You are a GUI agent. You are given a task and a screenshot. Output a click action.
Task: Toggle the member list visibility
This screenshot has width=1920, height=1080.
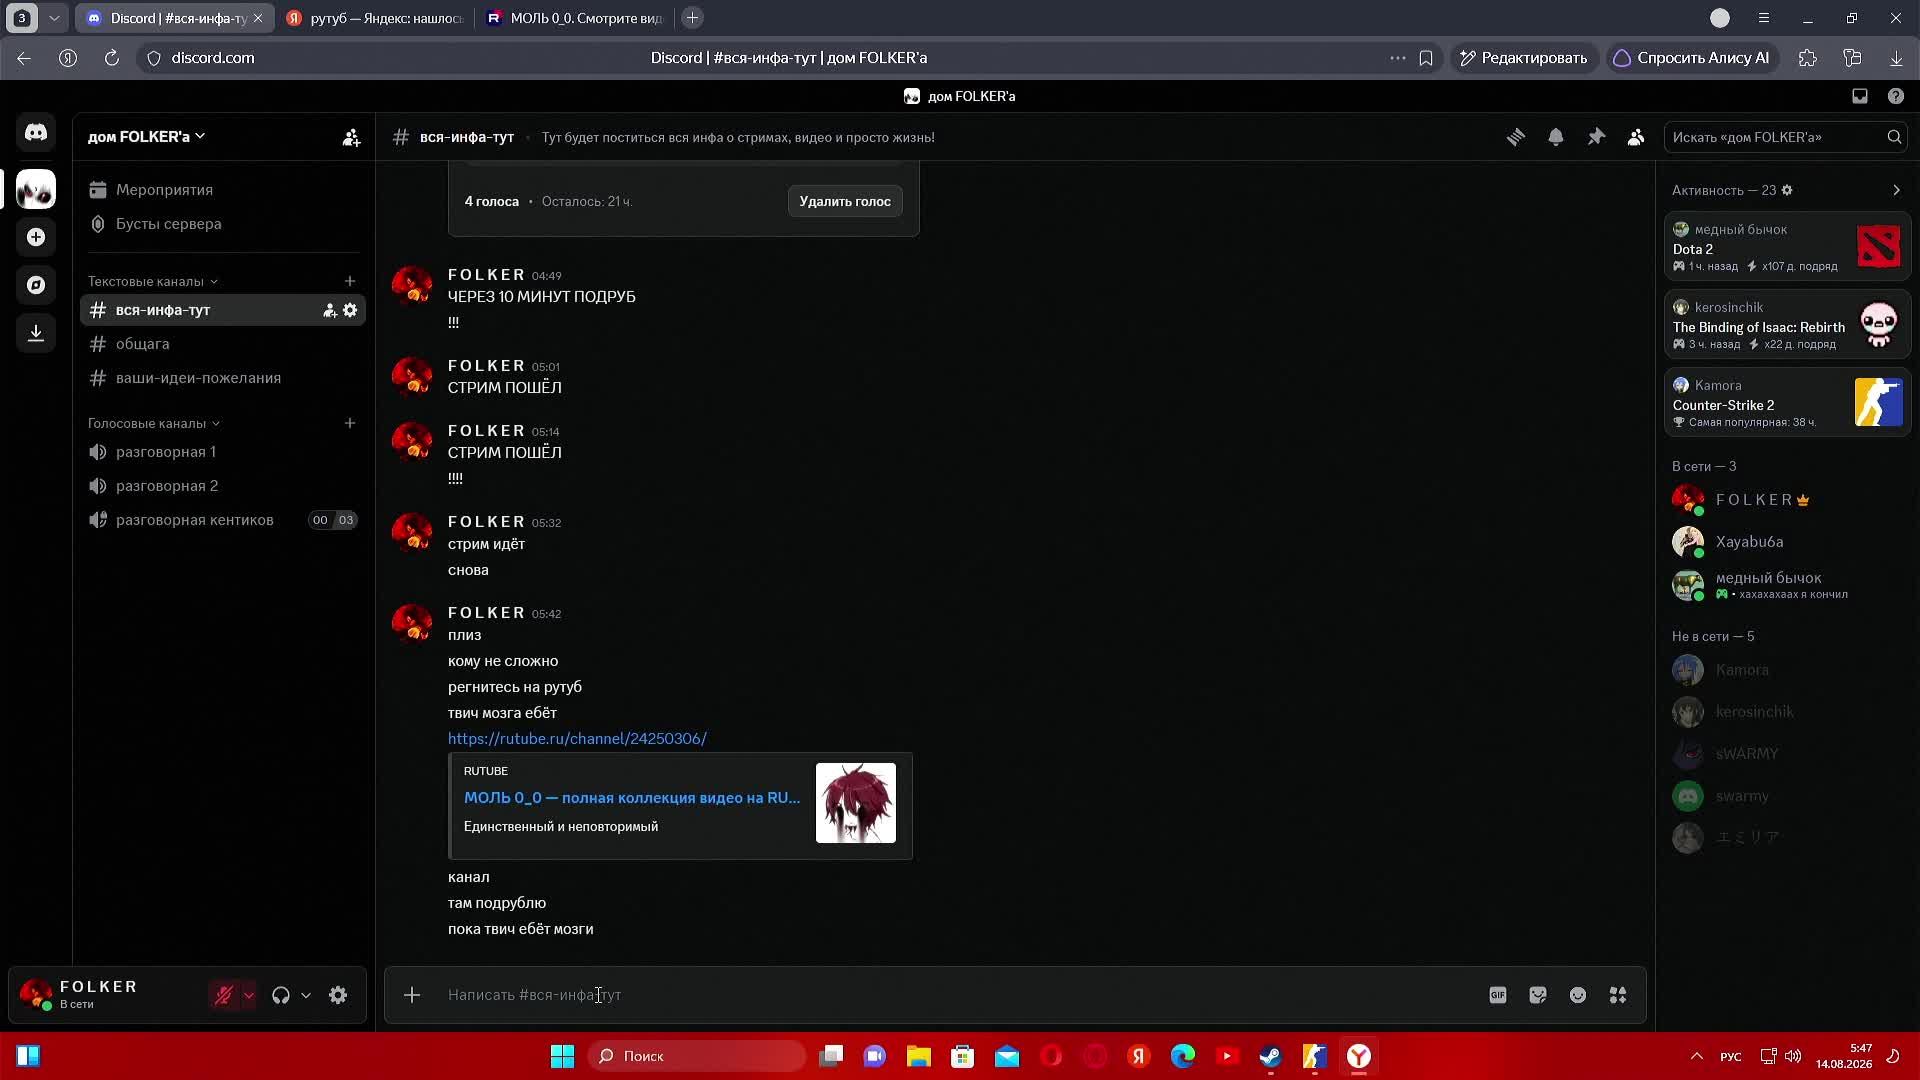[1636, 137]
